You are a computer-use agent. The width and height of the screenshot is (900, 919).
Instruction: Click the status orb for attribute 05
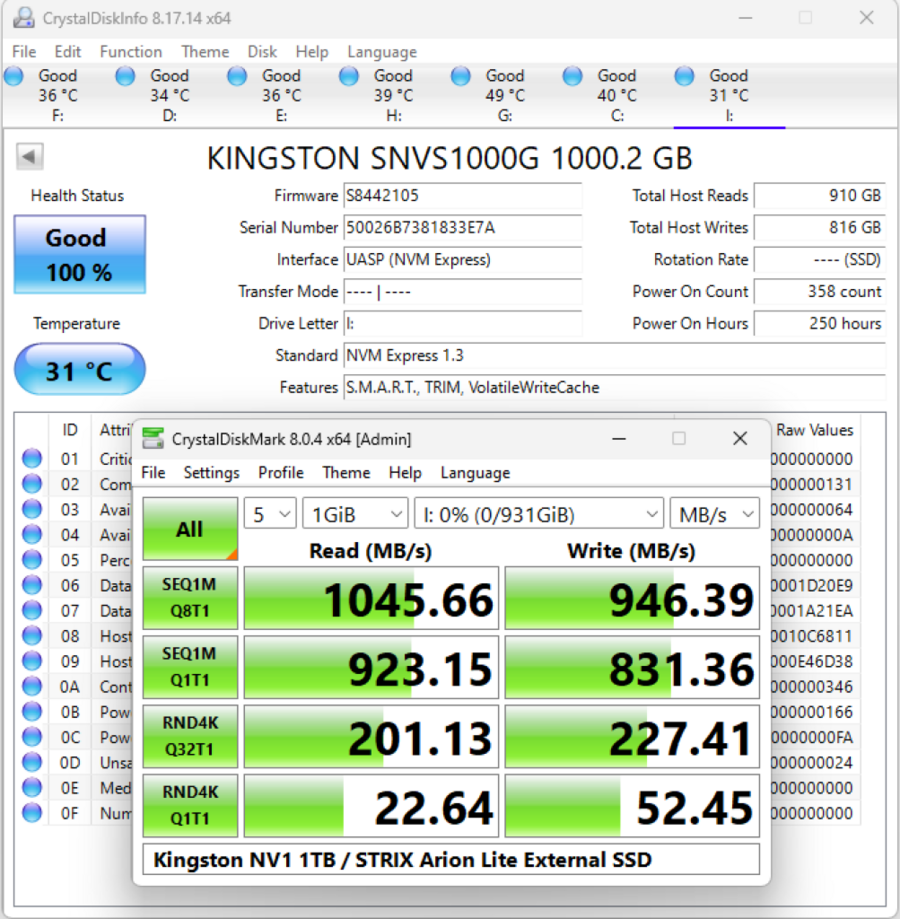[x=32, y=560]
